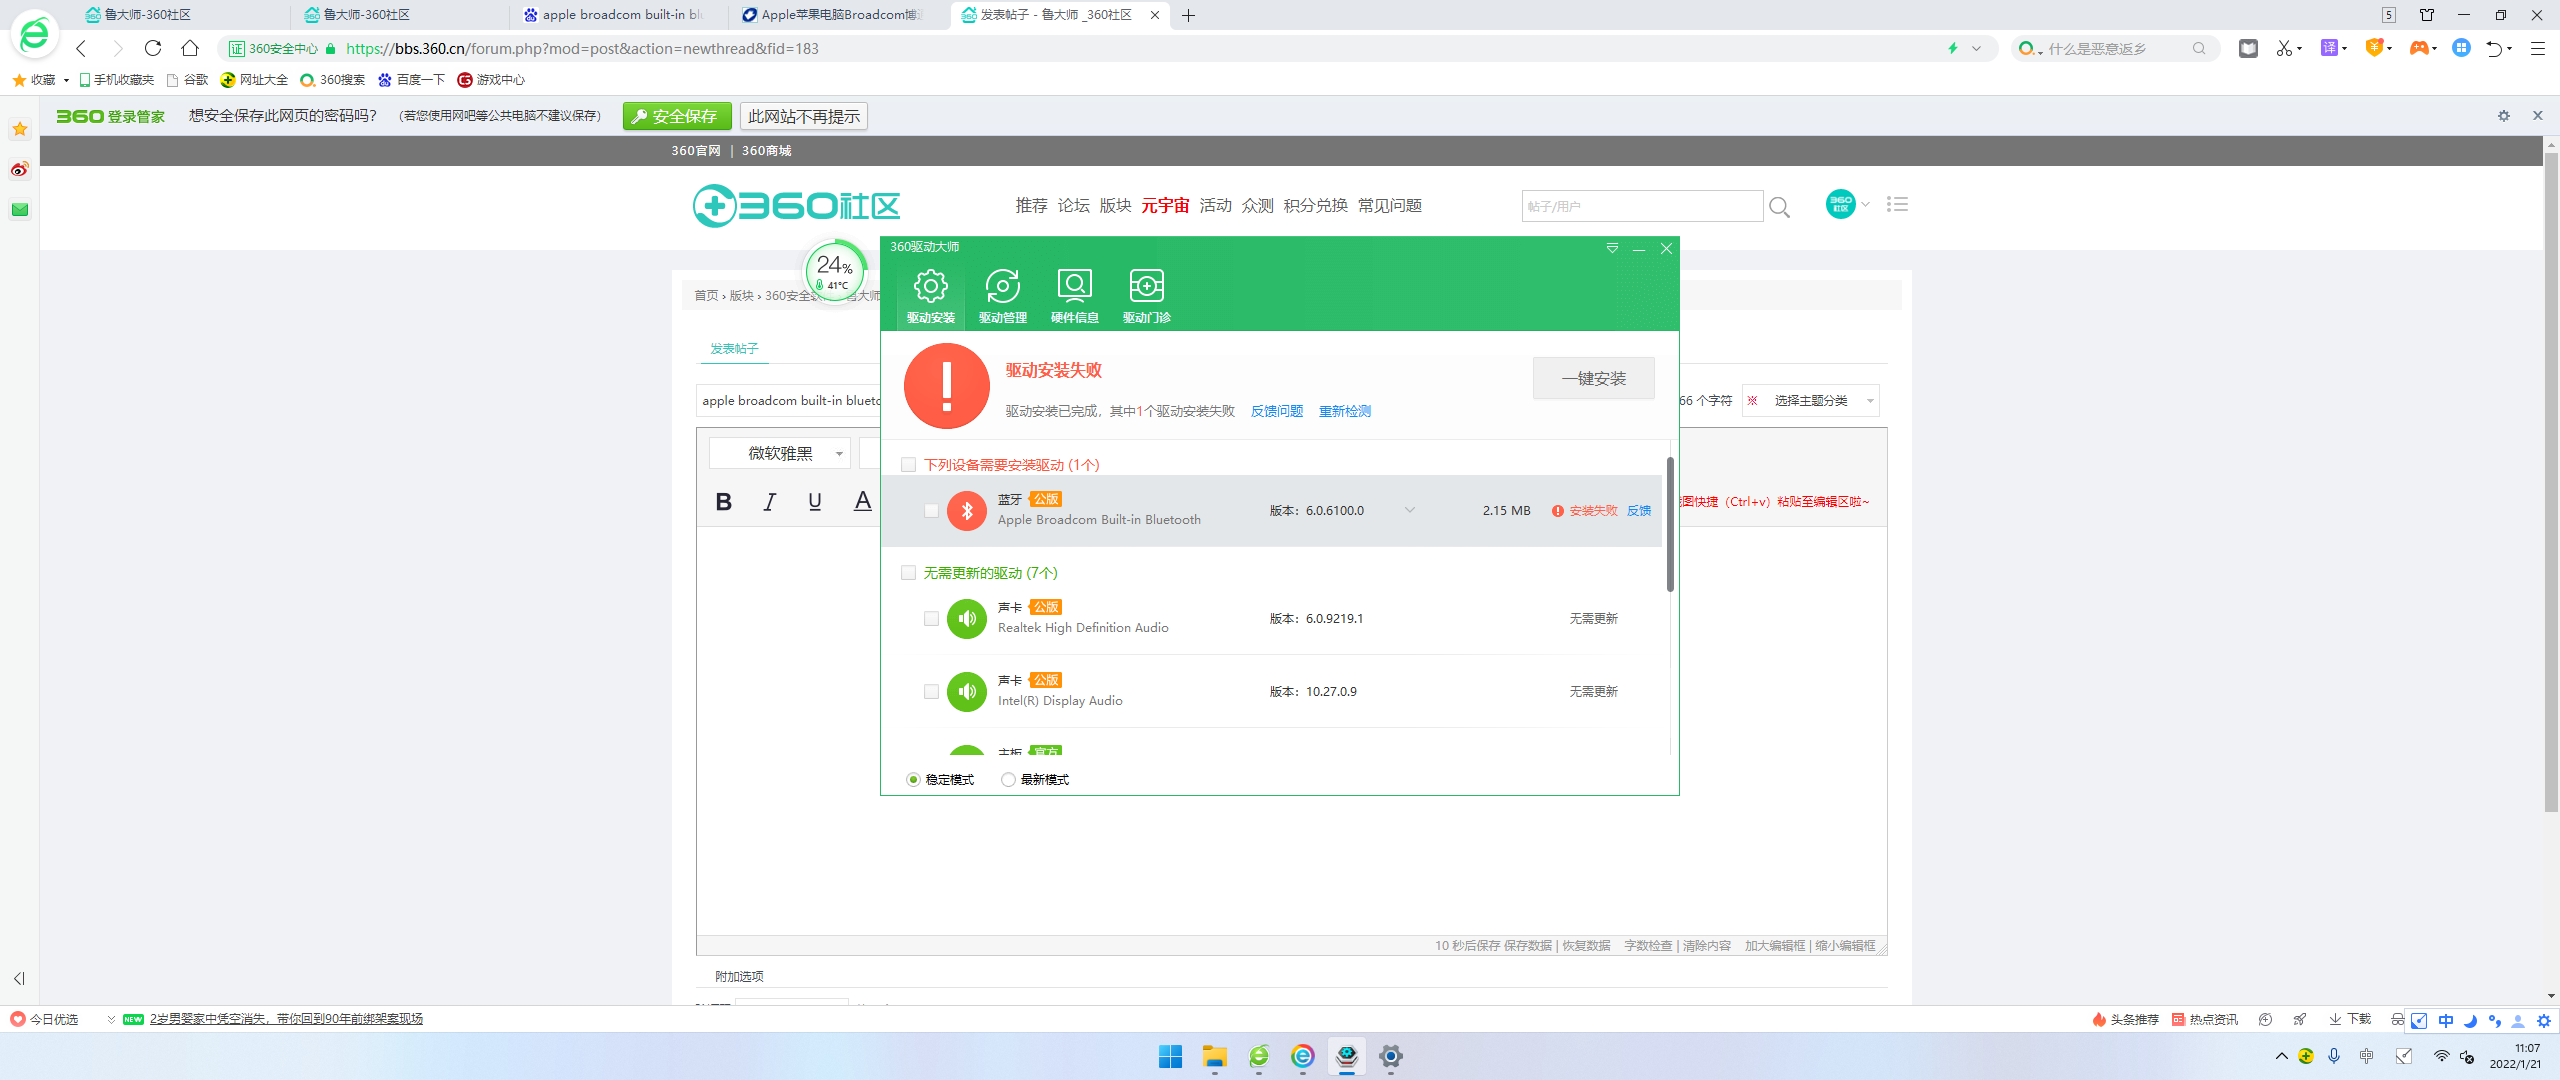Open the 360驱动大师 title bar menu icon

pyautogui.click(x=1612, y=248)
